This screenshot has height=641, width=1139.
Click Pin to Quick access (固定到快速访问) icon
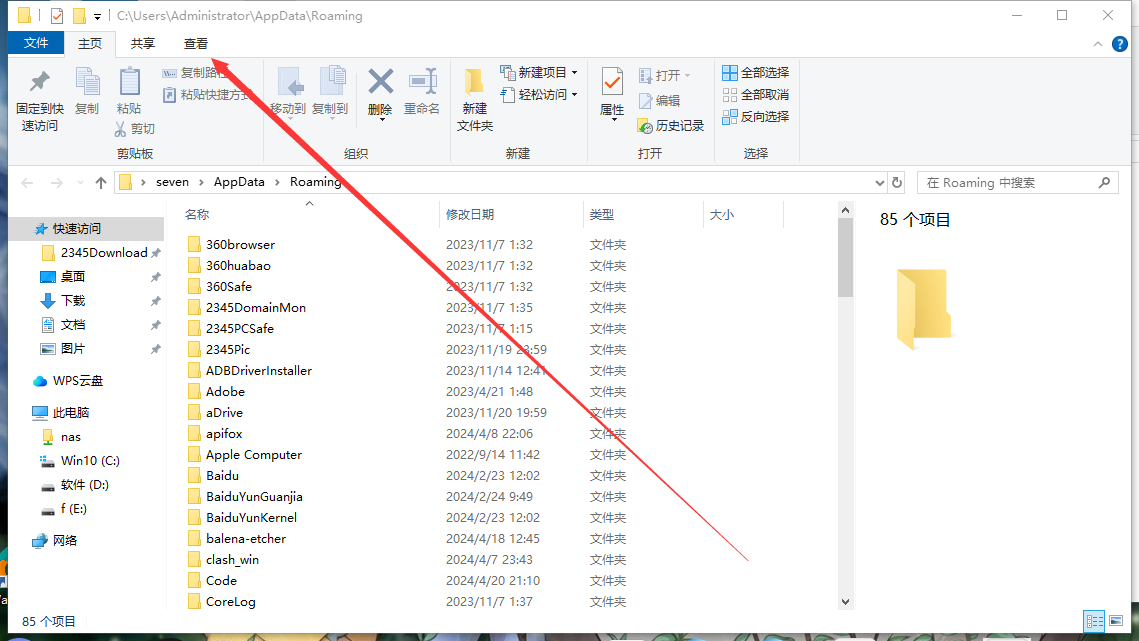click(x=39, y=83)
